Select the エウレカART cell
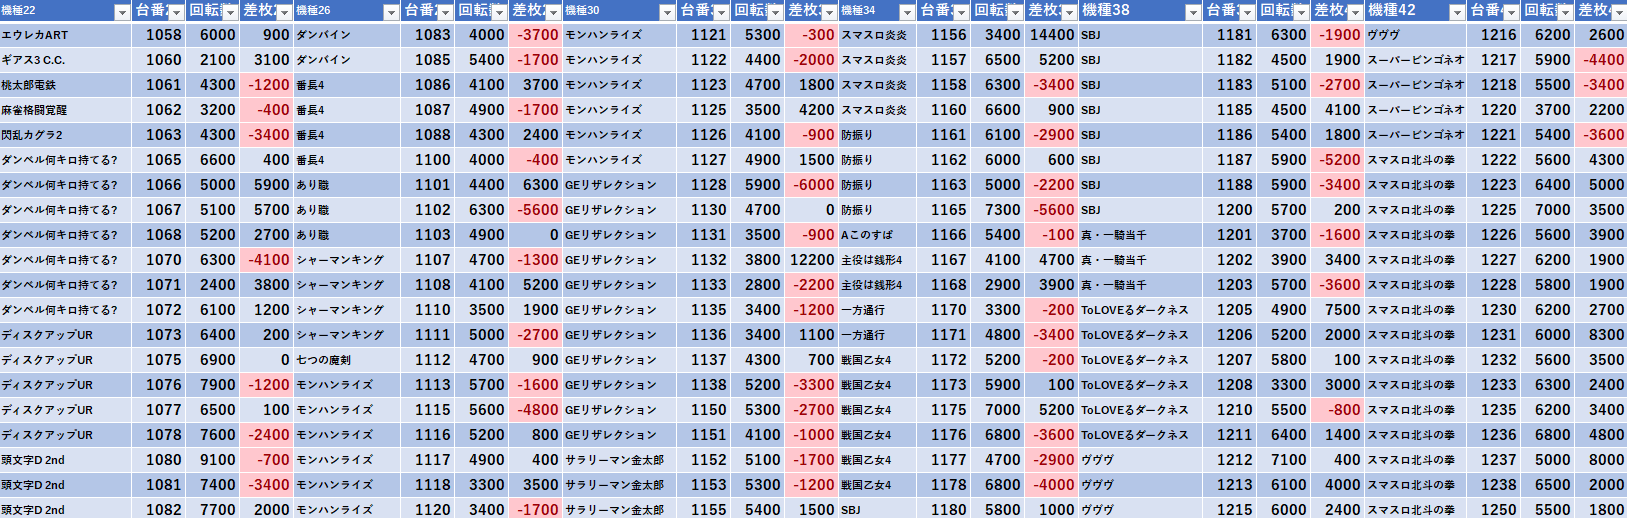 (66, 35)
